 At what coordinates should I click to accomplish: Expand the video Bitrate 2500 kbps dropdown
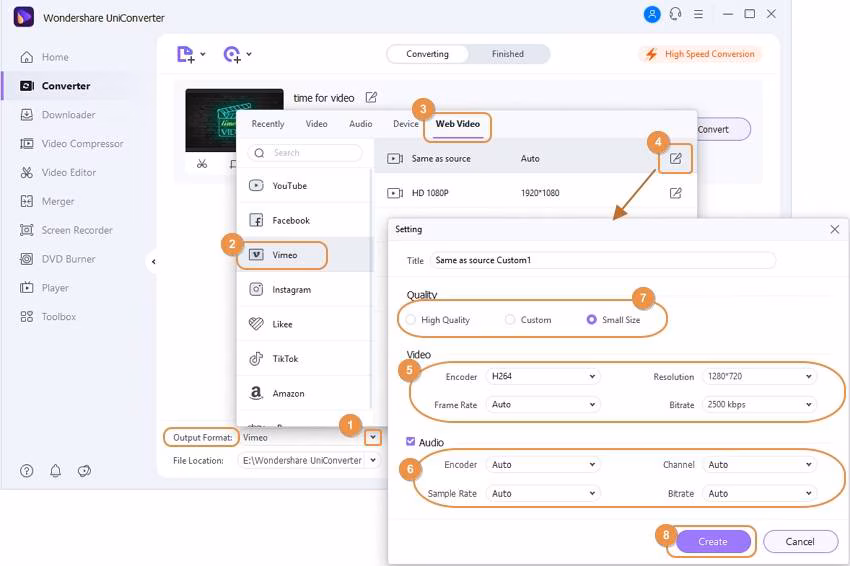[x=759, y=404]
